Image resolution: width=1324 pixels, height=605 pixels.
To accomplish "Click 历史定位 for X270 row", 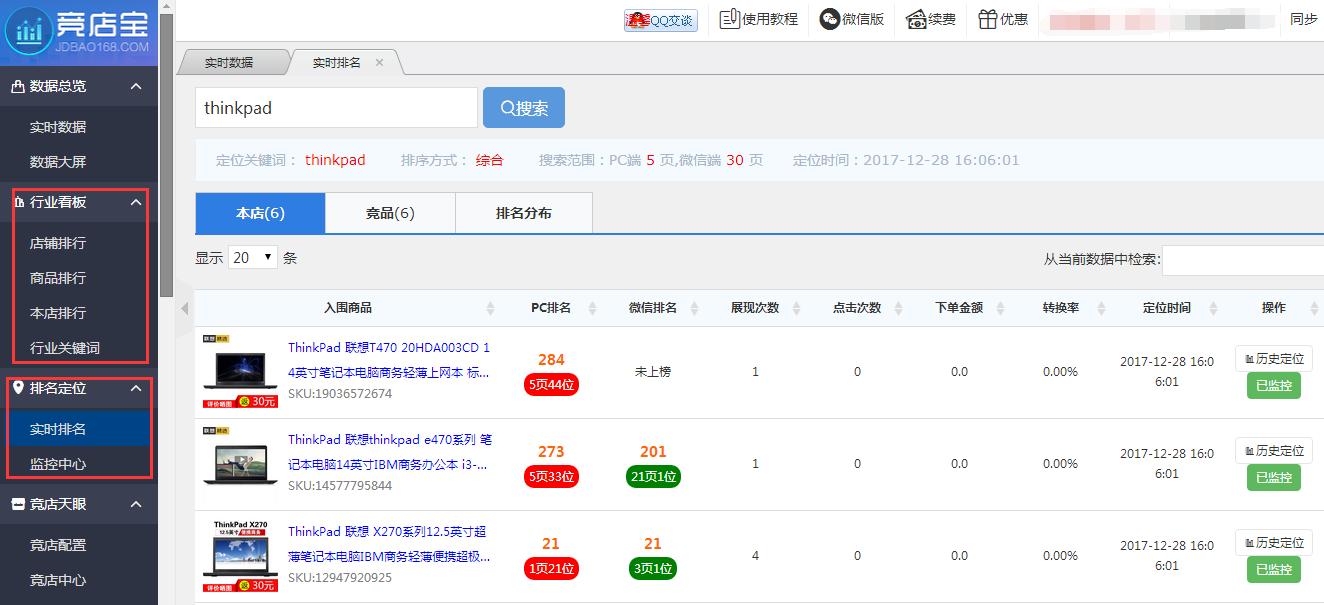I will point(1274,543).
